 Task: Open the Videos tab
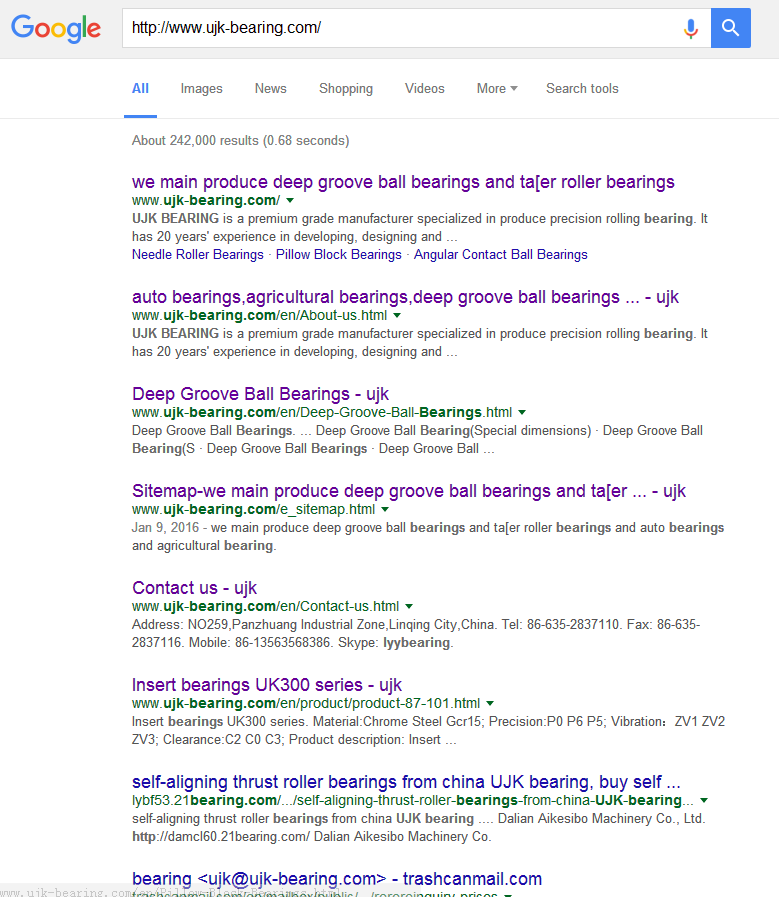424,89
